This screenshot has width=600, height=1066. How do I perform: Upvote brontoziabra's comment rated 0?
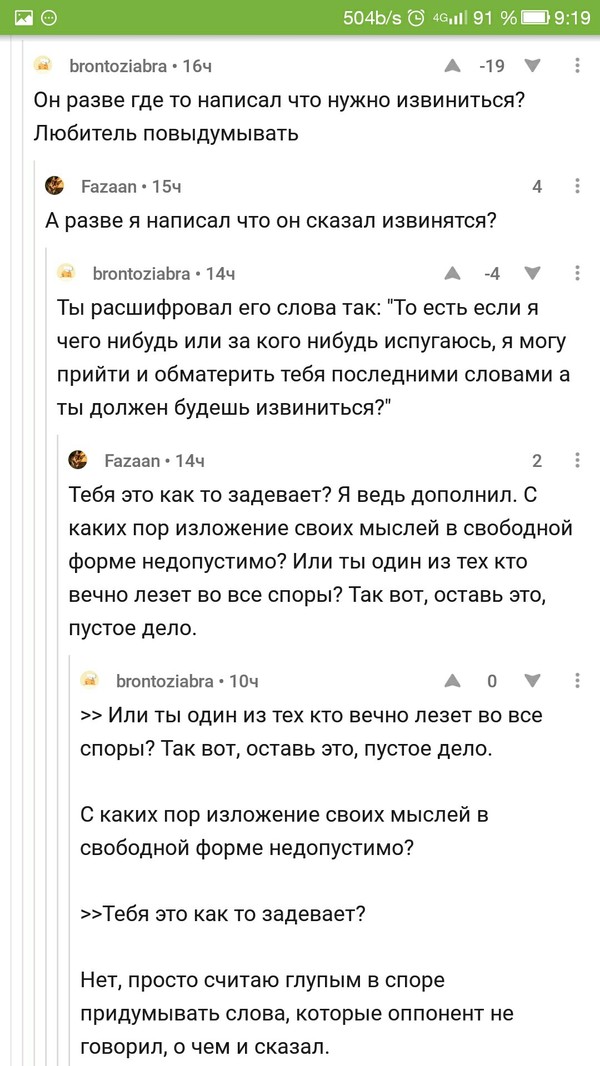tap(452, 681)
